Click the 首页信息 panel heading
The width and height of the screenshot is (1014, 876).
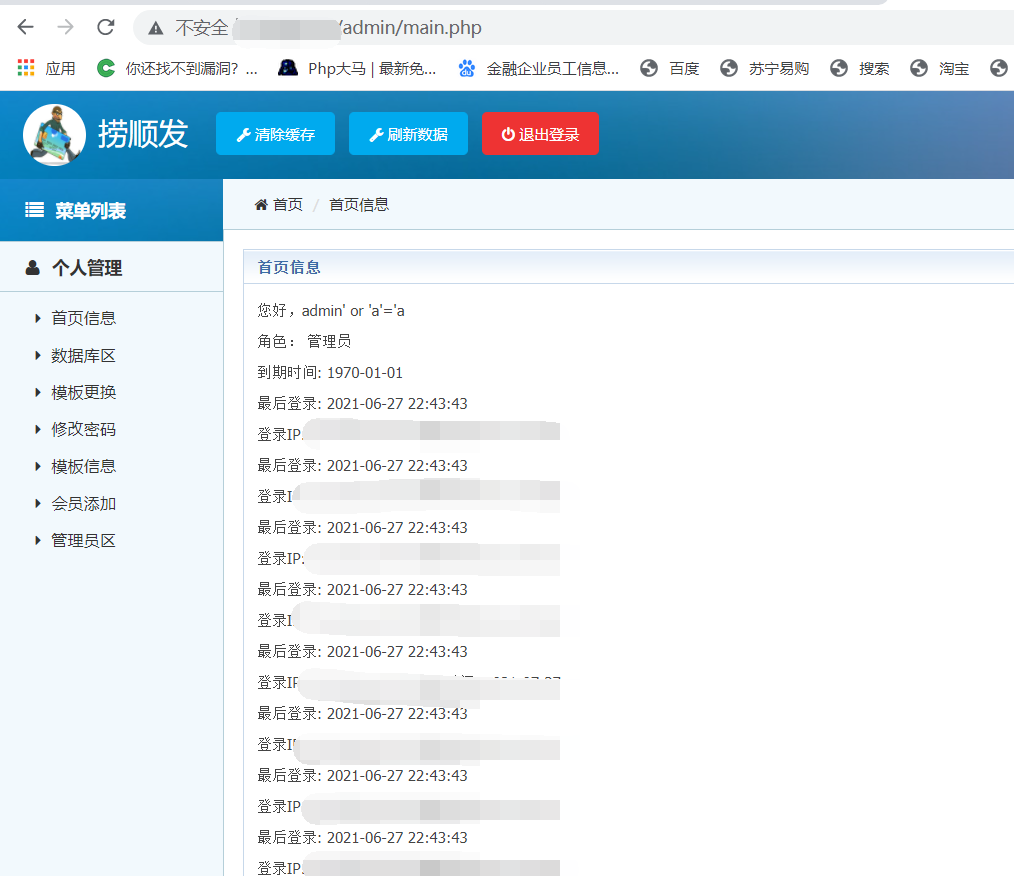pyautogui.click(x=289, y=267)
